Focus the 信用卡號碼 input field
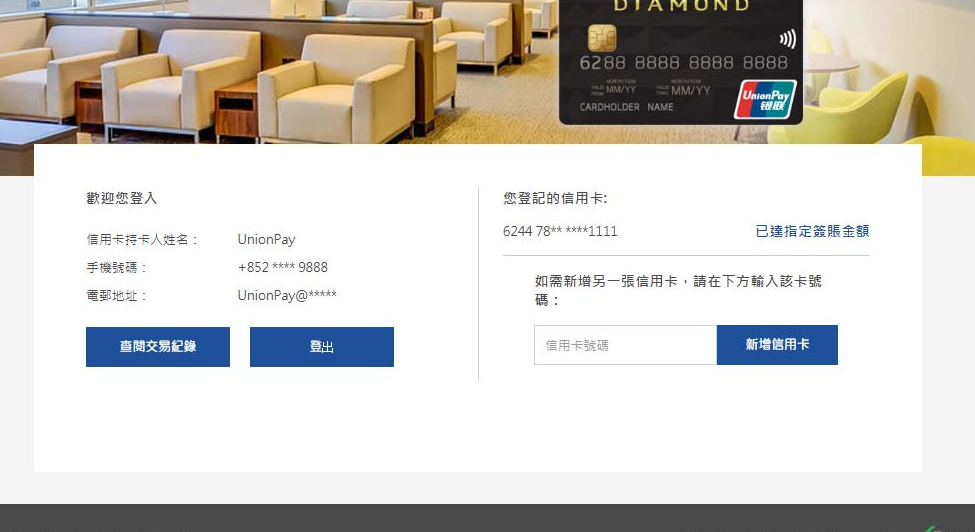 (626, 345)
